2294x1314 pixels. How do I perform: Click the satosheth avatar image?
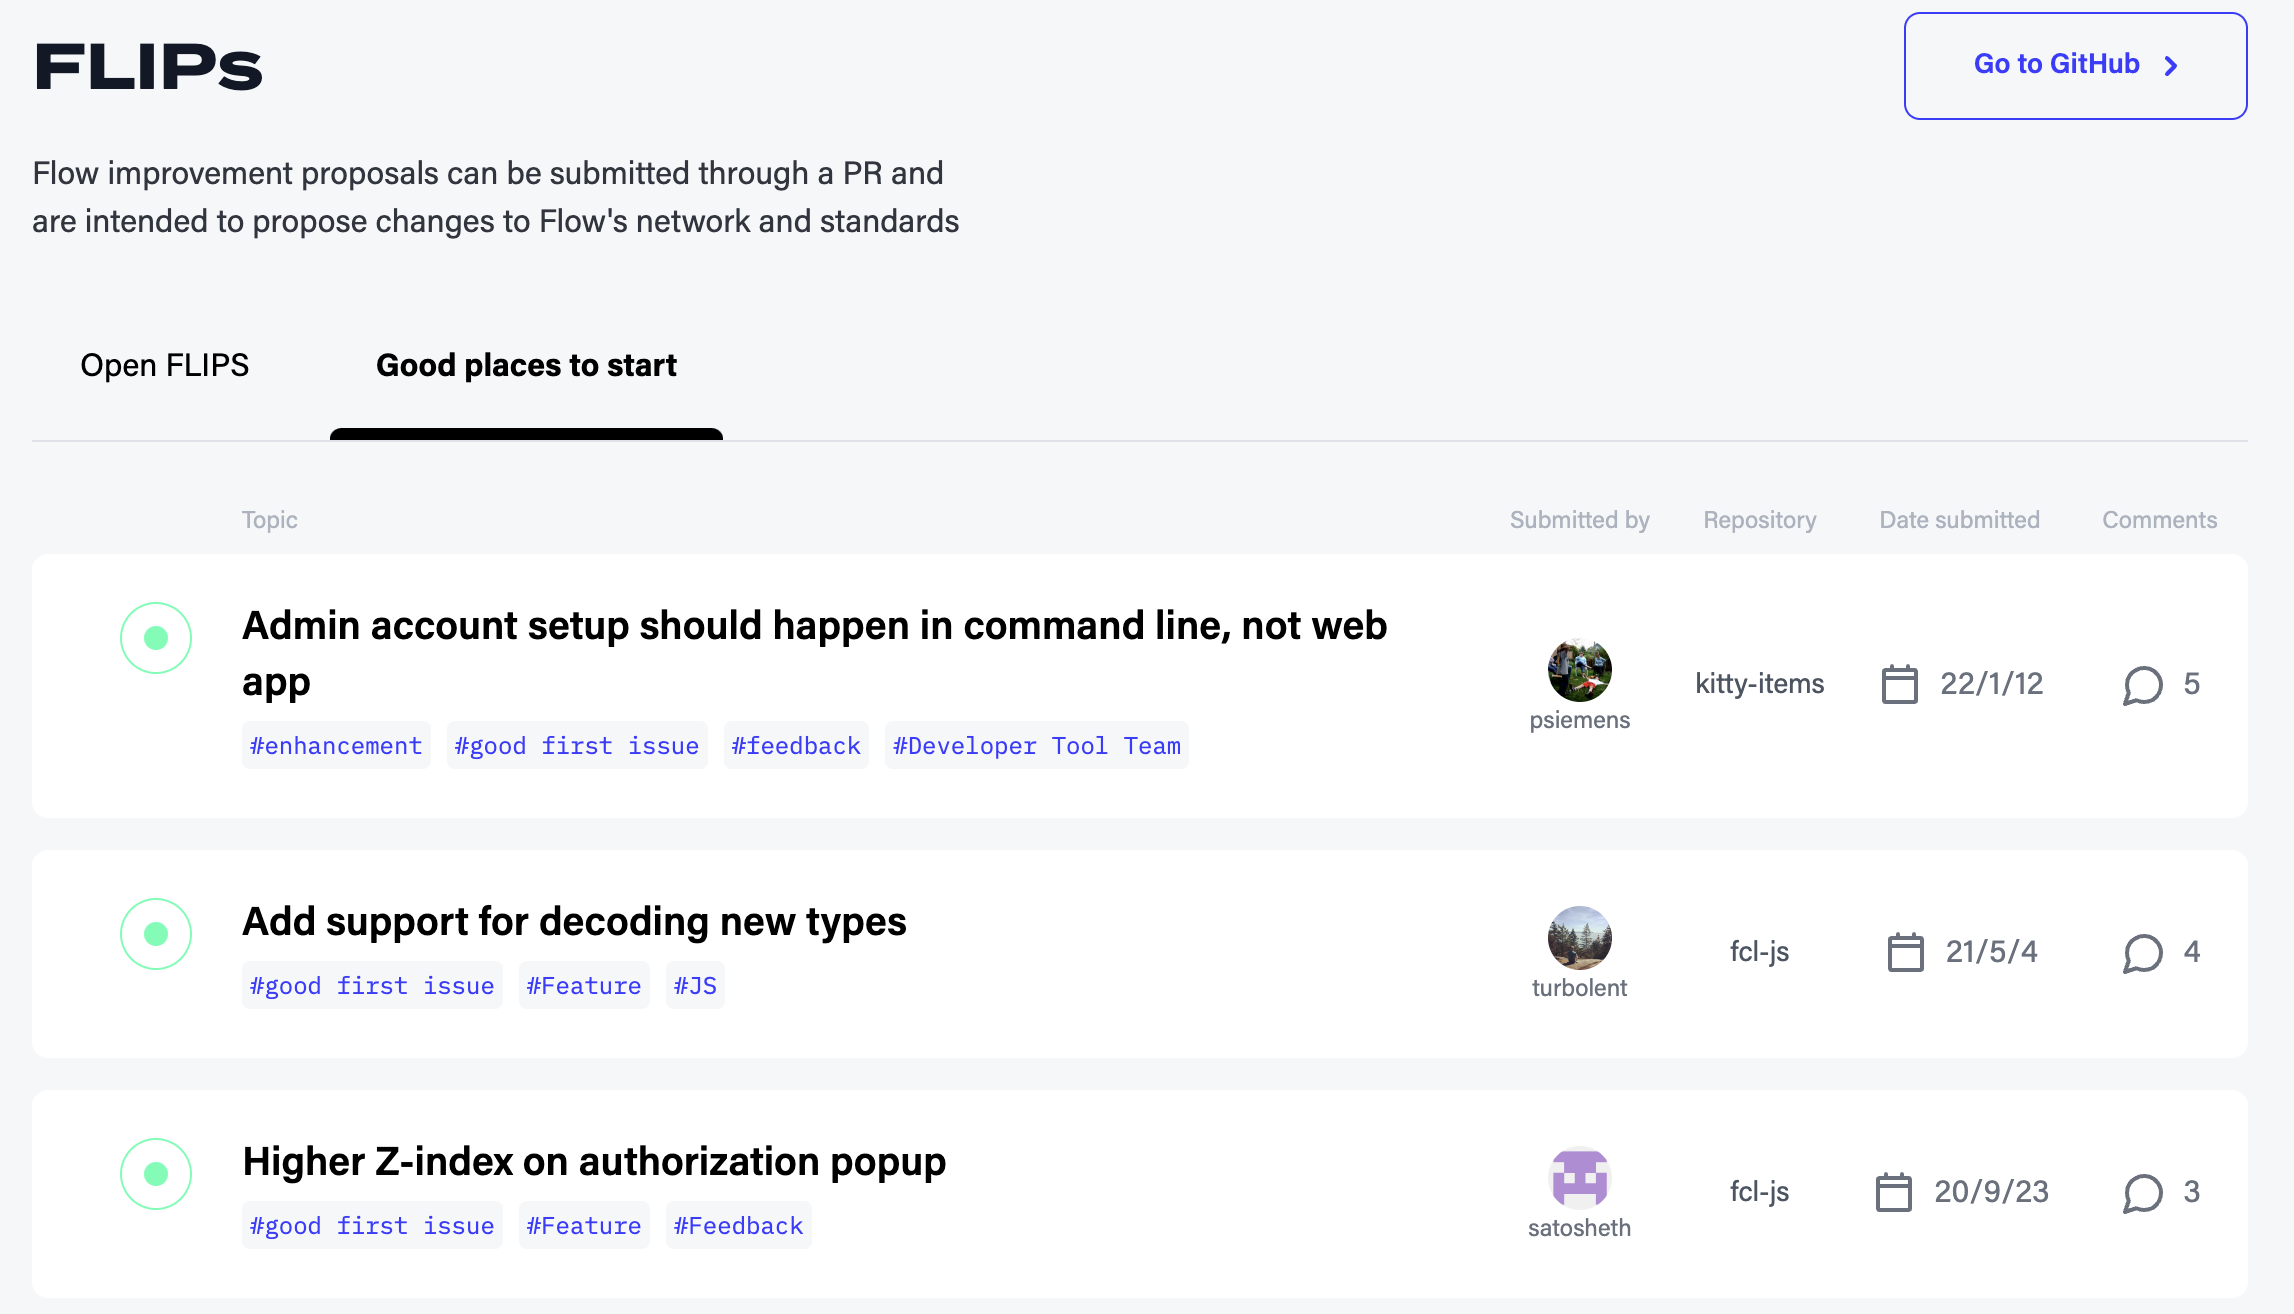1580,1180
